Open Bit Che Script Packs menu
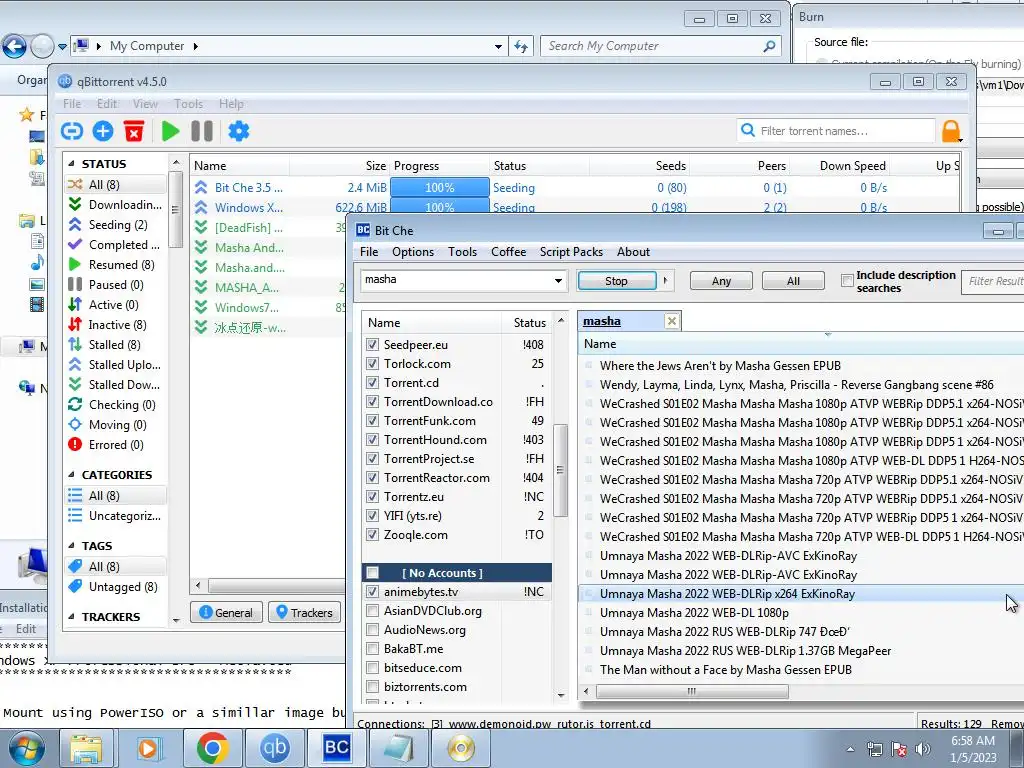The width and height of the screenshot is (1024, 768). (x=571, y=252)
